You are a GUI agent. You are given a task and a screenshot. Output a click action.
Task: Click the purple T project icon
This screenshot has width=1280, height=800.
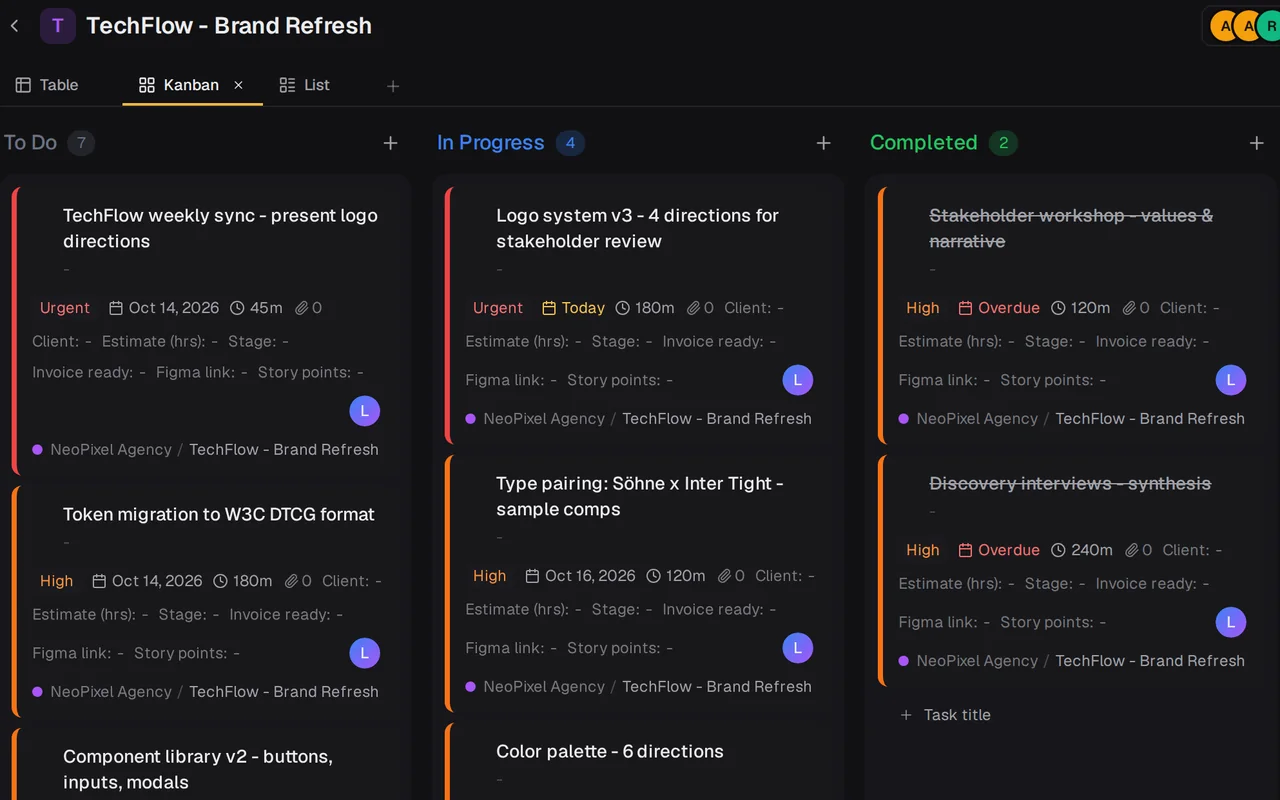coord(58,26)
